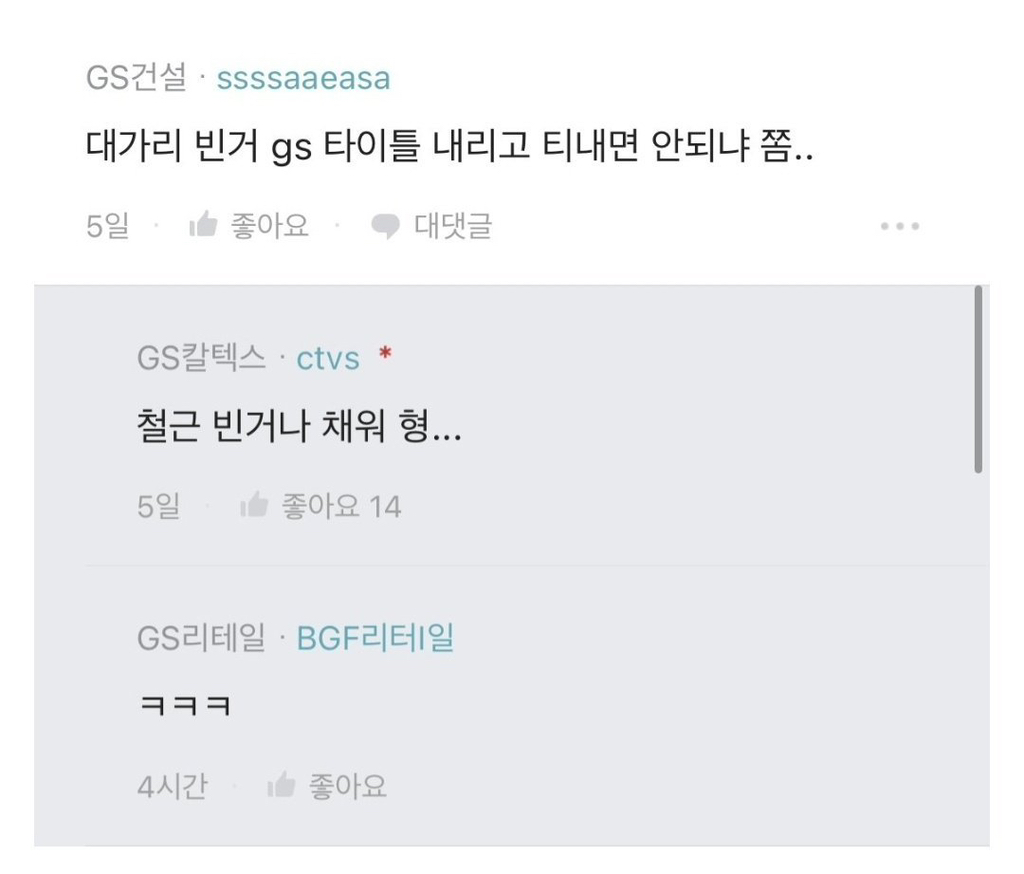Open the three-dot options menu on the post
This screenshot has width=1024, height=874.
[x=899, y=225]
